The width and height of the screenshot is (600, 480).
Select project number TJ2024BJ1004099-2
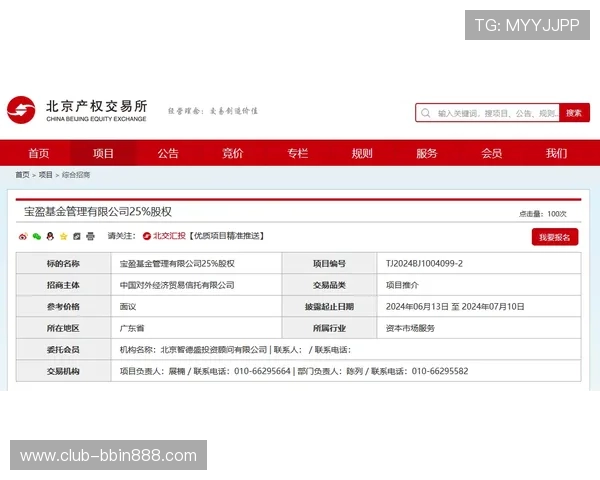[x=424, y=263]
